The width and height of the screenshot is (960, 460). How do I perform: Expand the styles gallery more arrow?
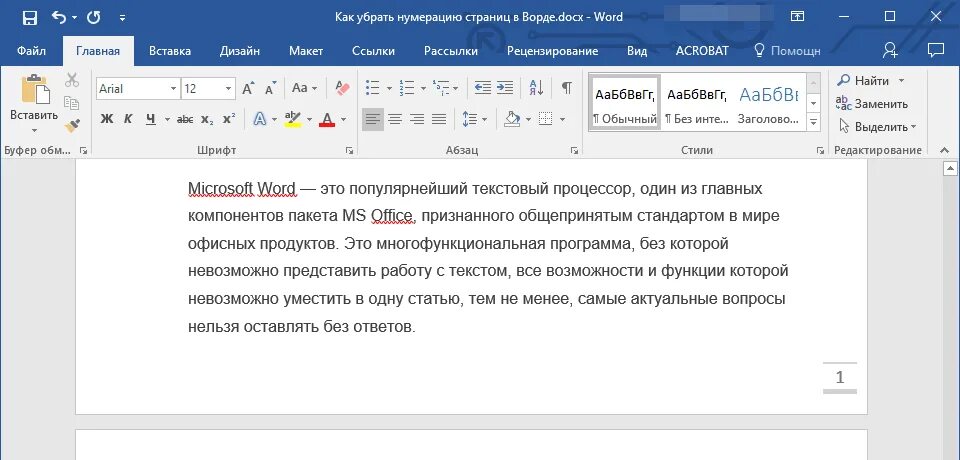pos(814,123)
